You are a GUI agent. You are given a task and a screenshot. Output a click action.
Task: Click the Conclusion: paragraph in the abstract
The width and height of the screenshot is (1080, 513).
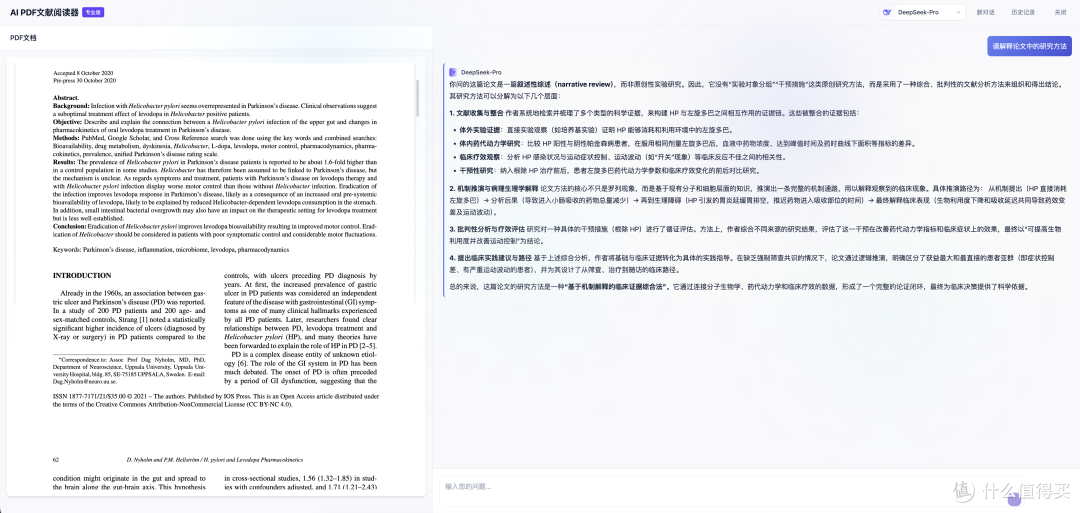point(216,230)
